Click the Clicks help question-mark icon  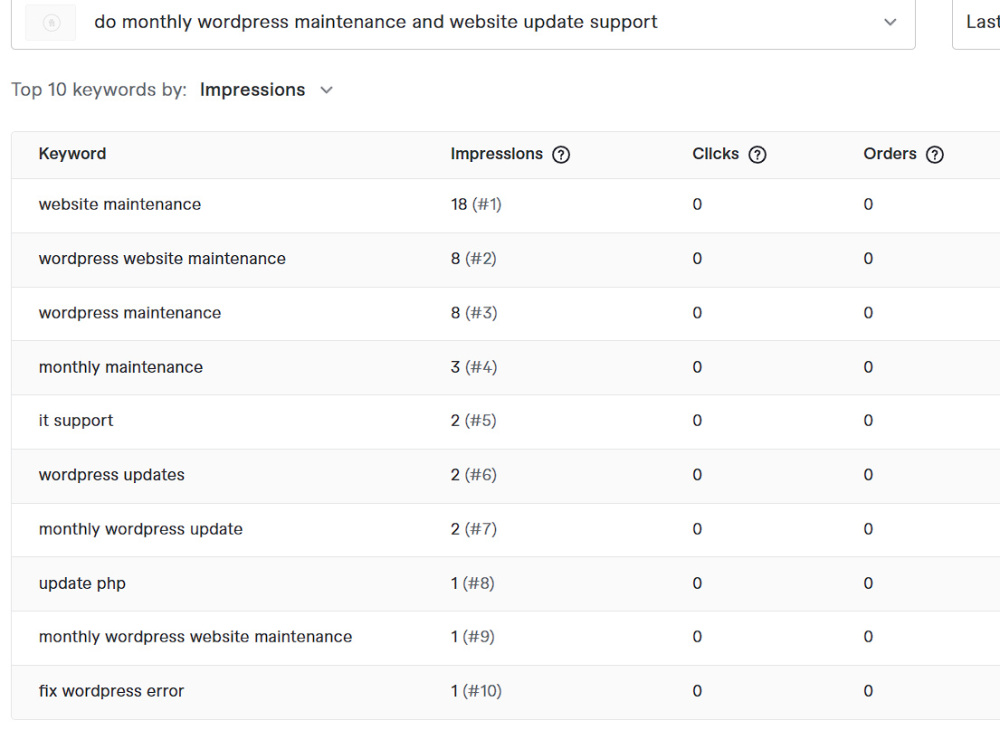[x=757, y=154]
